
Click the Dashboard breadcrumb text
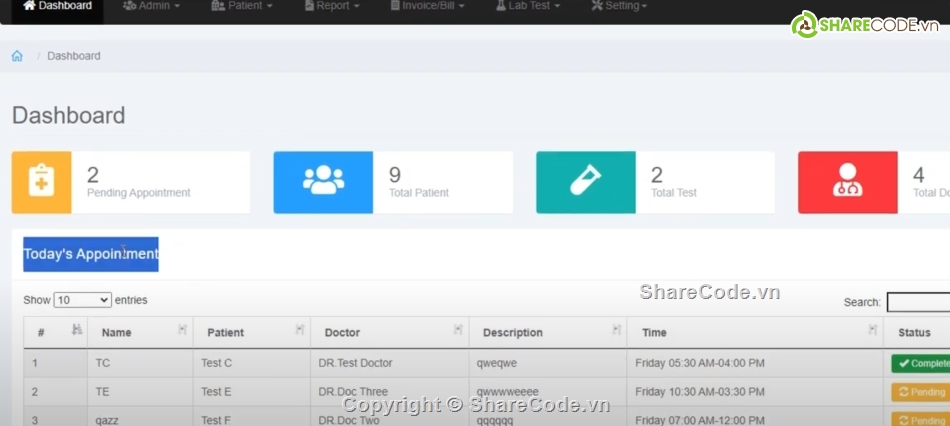[74, 56]
